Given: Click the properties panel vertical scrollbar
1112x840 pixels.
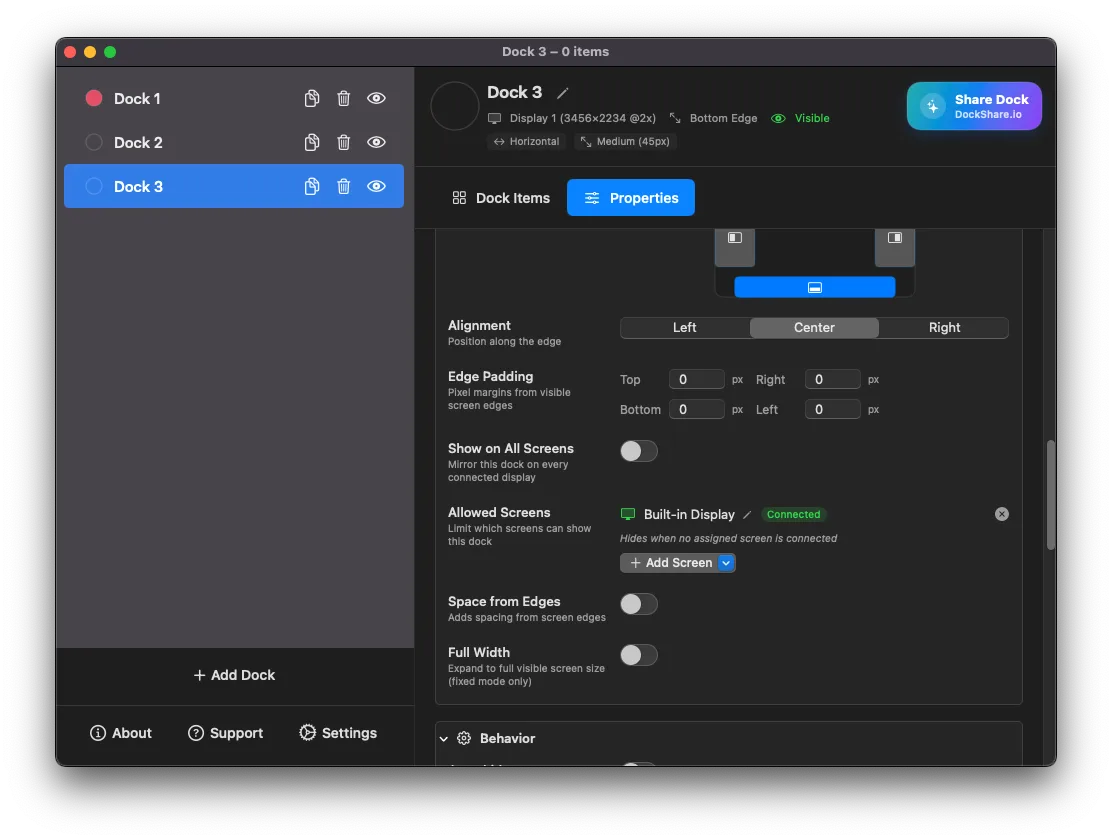Looking at the screenshot, I should point(1051,495).
